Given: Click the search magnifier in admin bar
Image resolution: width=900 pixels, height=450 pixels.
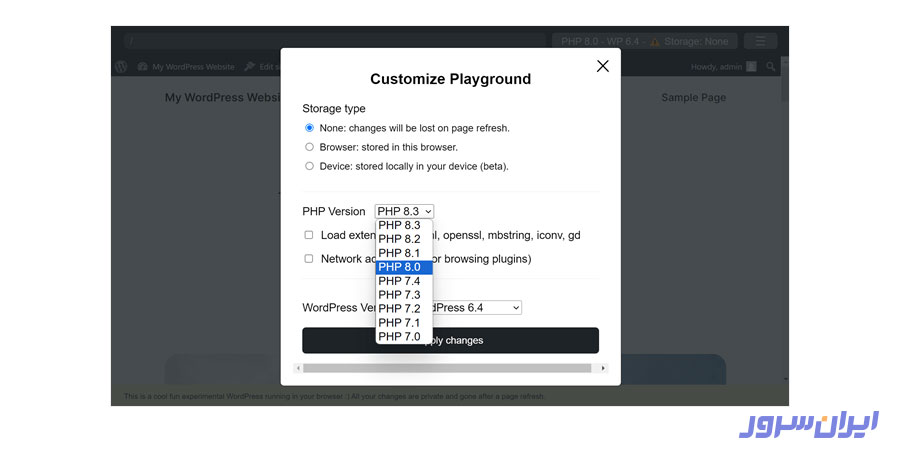Looking at the screenshot, I should pos(770,67).
